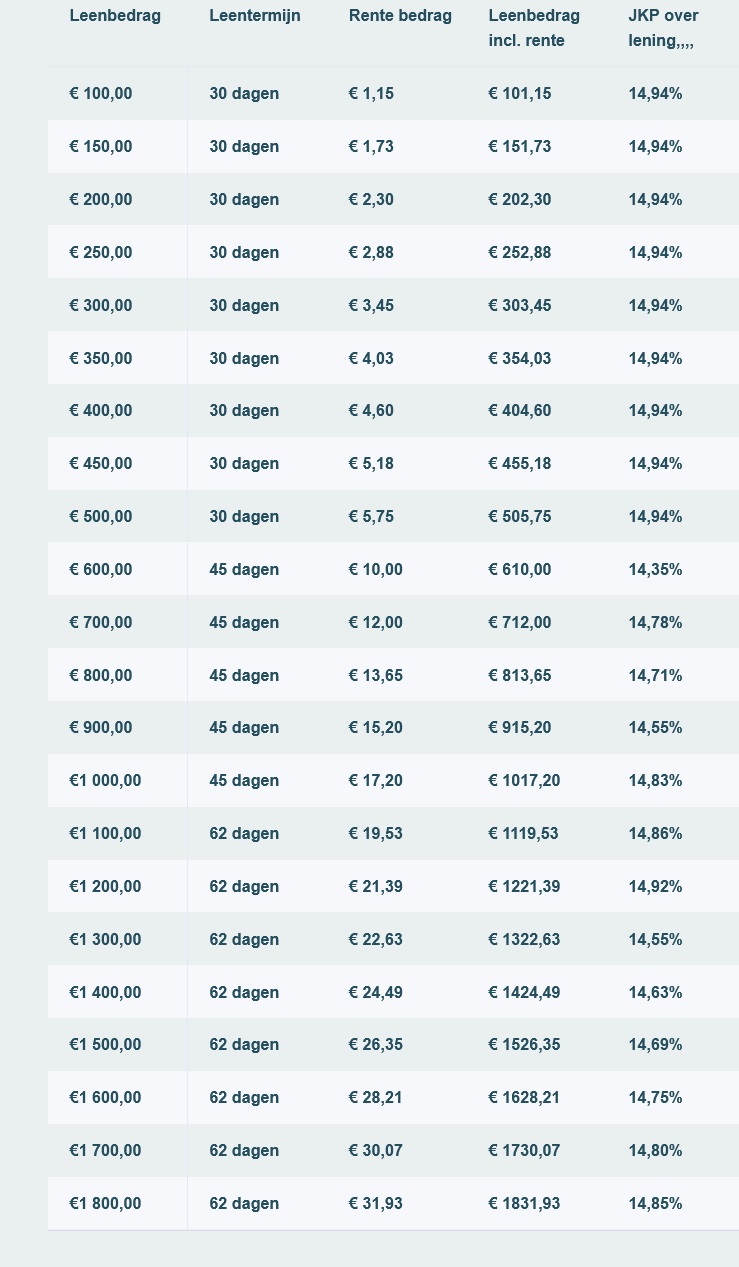Click the € 4,03 interest cell
The image size is (739, 1267).
(371, 358)
